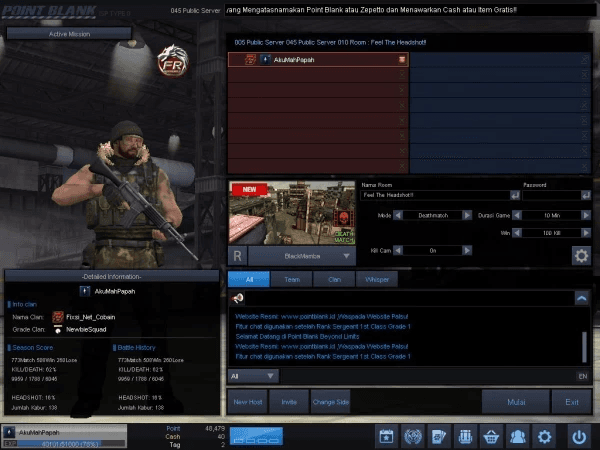The height and width of the screenshot is (450, 600).
Task: Click rank badge beside AkuMahPapah in slot
Action: tap(265, 59)
